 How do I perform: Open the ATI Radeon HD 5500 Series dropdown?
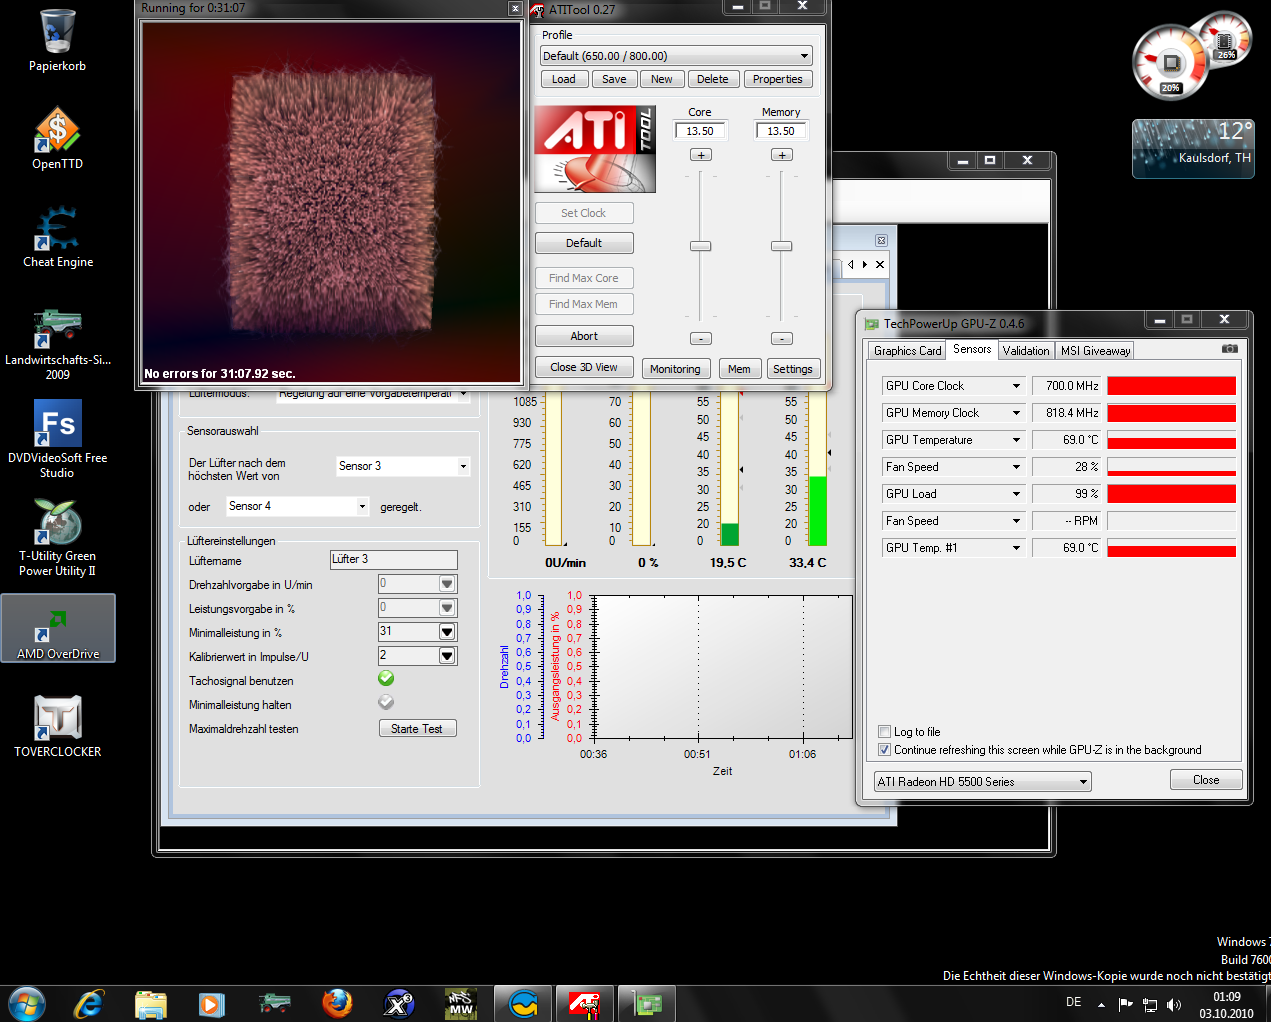1083,782
